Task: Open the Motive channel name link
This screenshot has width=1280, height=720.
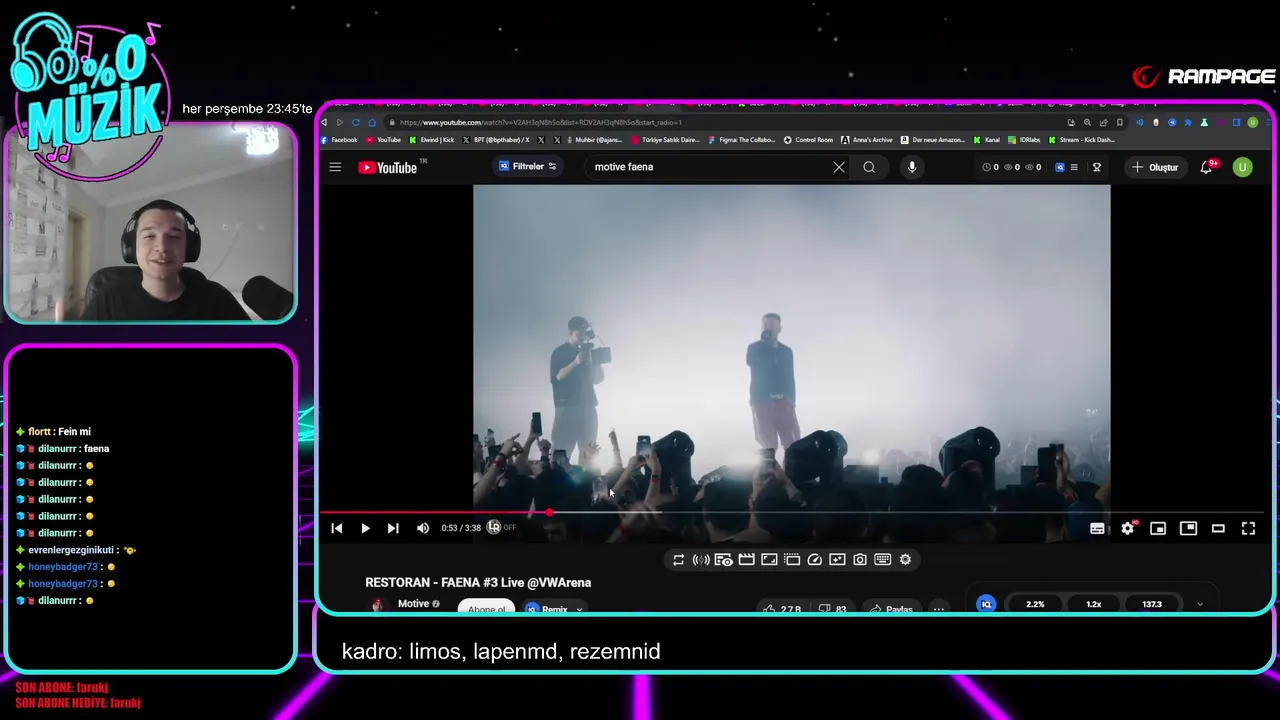Action: (x=413, y=604)
